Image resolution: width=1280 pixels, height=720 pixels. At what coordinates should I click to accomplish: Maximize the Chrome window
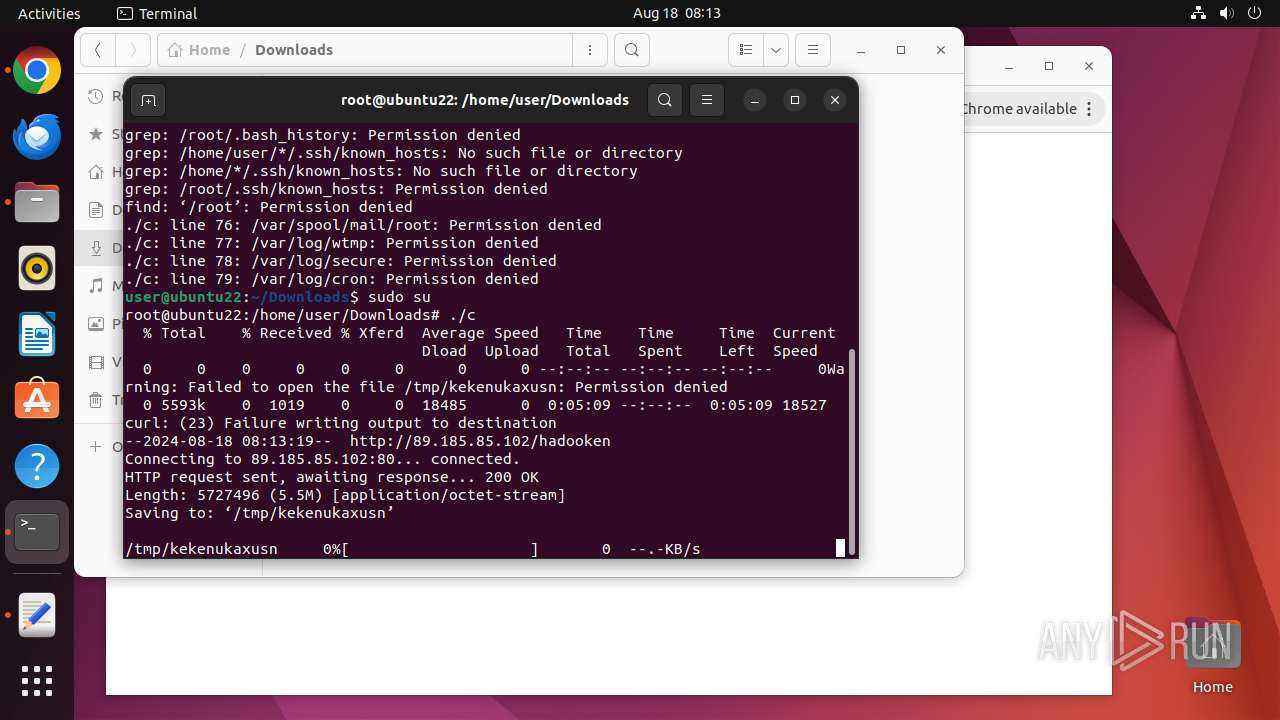click(1049, 66)
